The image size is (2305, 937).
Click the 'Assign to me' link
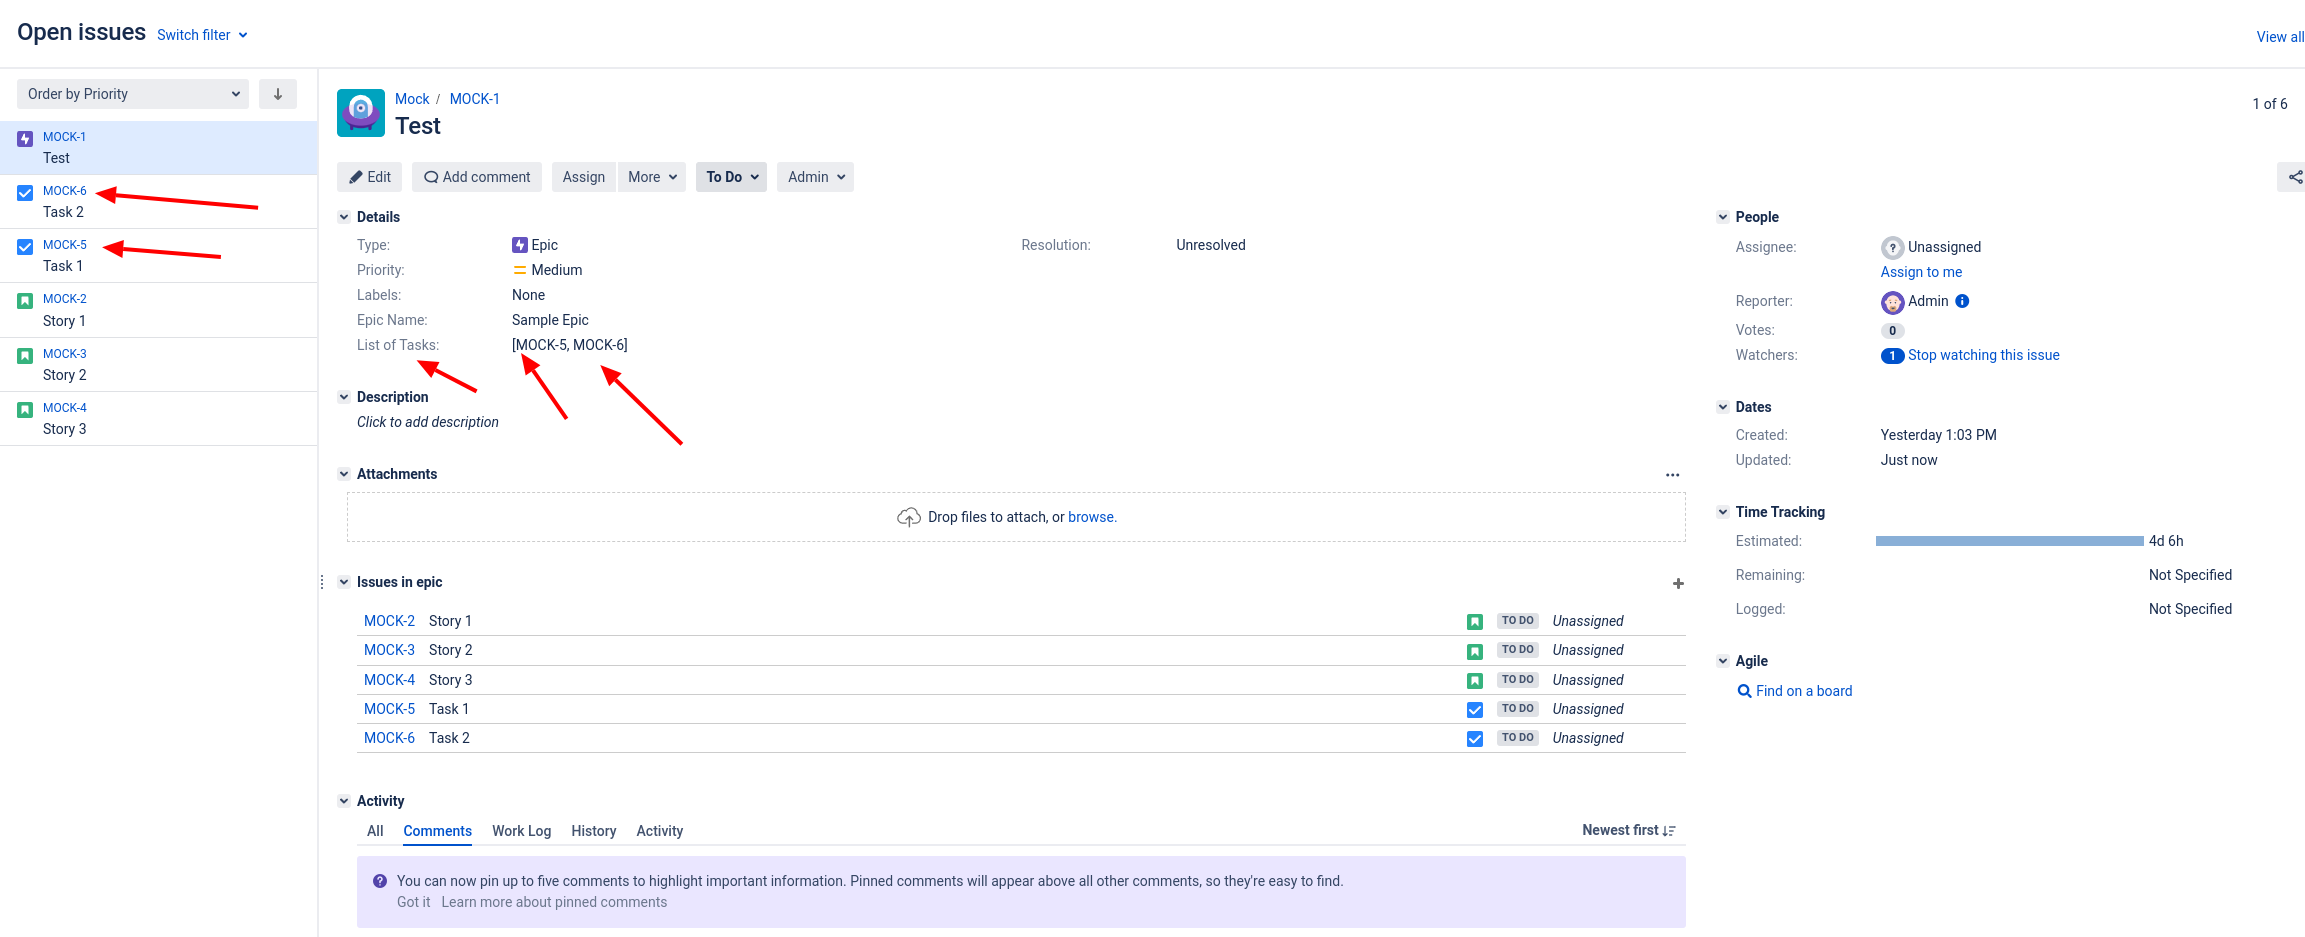coord(1921,271)
